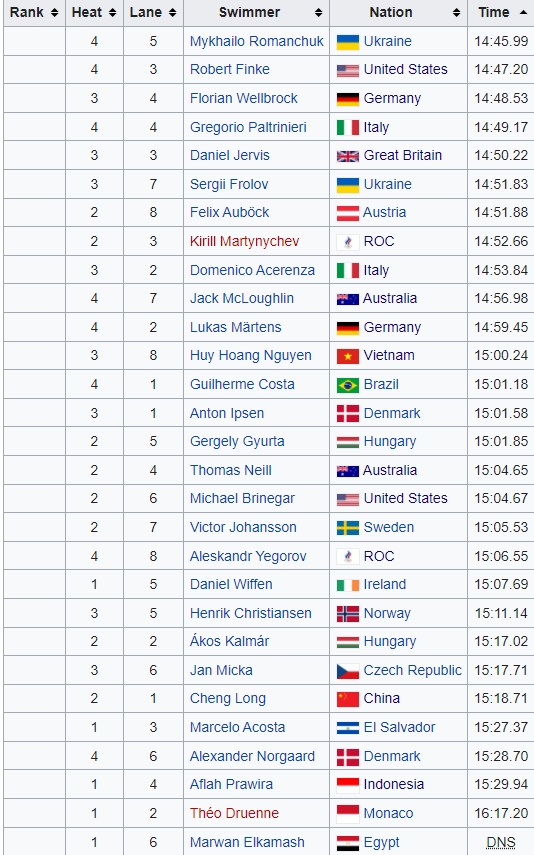Sort table by Lane column arrows
Image resolution: width=534 pixels, height=855 pixels.
pyautogui.click(x=172, y=13)
